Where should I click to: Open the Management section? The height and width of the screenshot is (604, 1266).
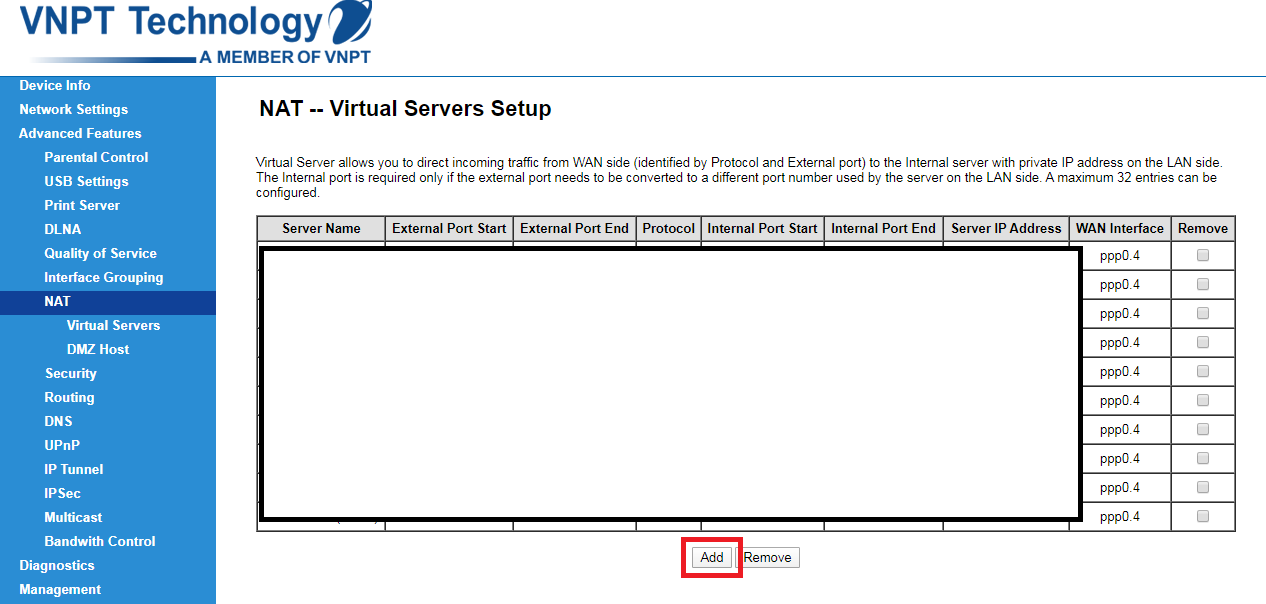coord(60,589)
